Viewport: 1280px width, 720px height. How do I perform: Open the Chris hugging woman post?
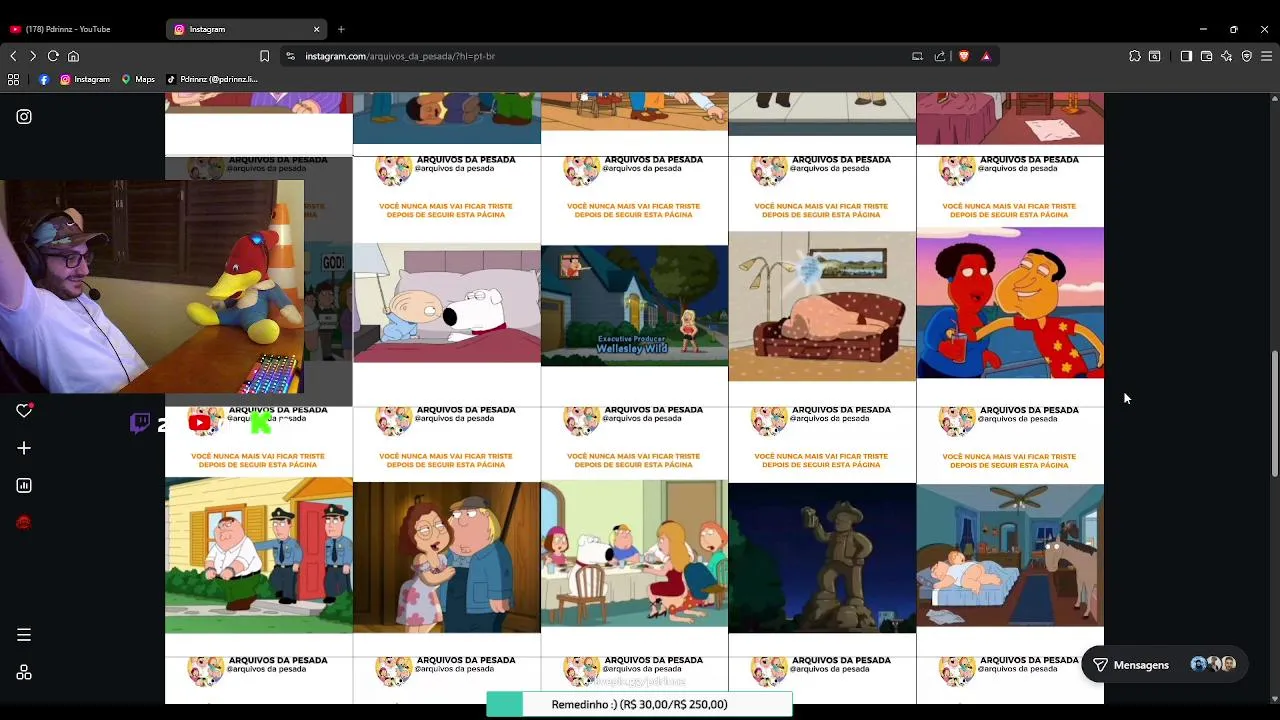click(447, 531)
